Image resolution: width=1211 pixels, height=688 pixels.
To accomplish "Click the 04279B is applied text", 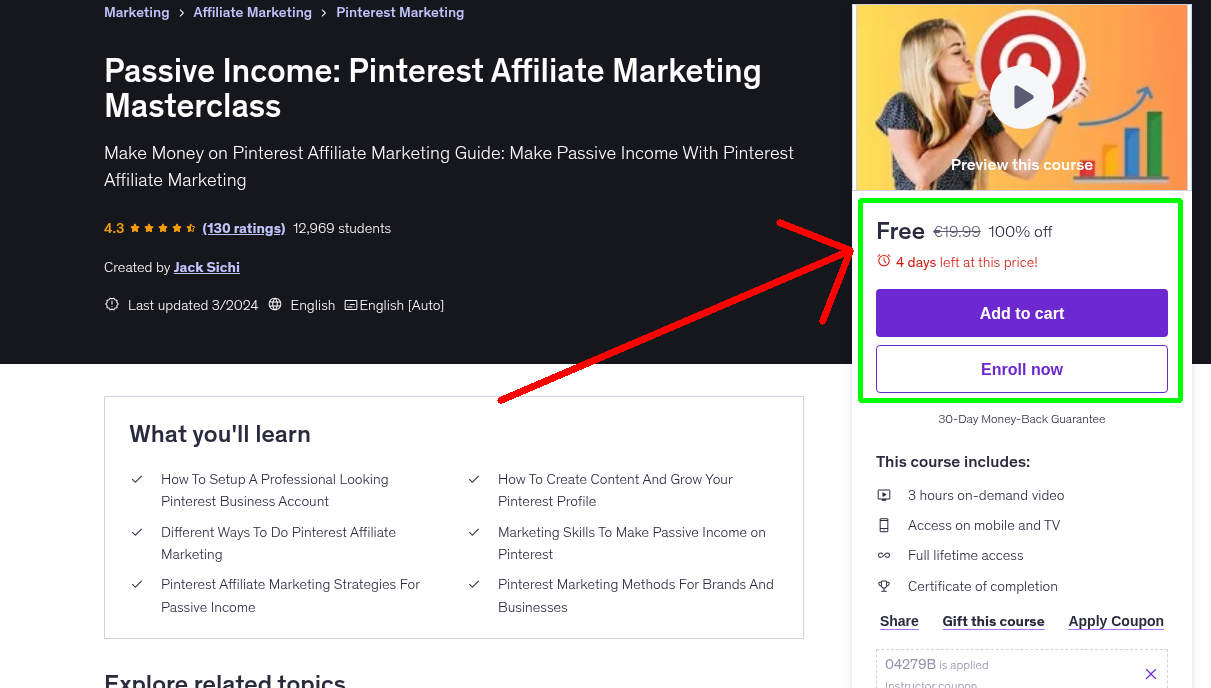I will click(937, 664).
